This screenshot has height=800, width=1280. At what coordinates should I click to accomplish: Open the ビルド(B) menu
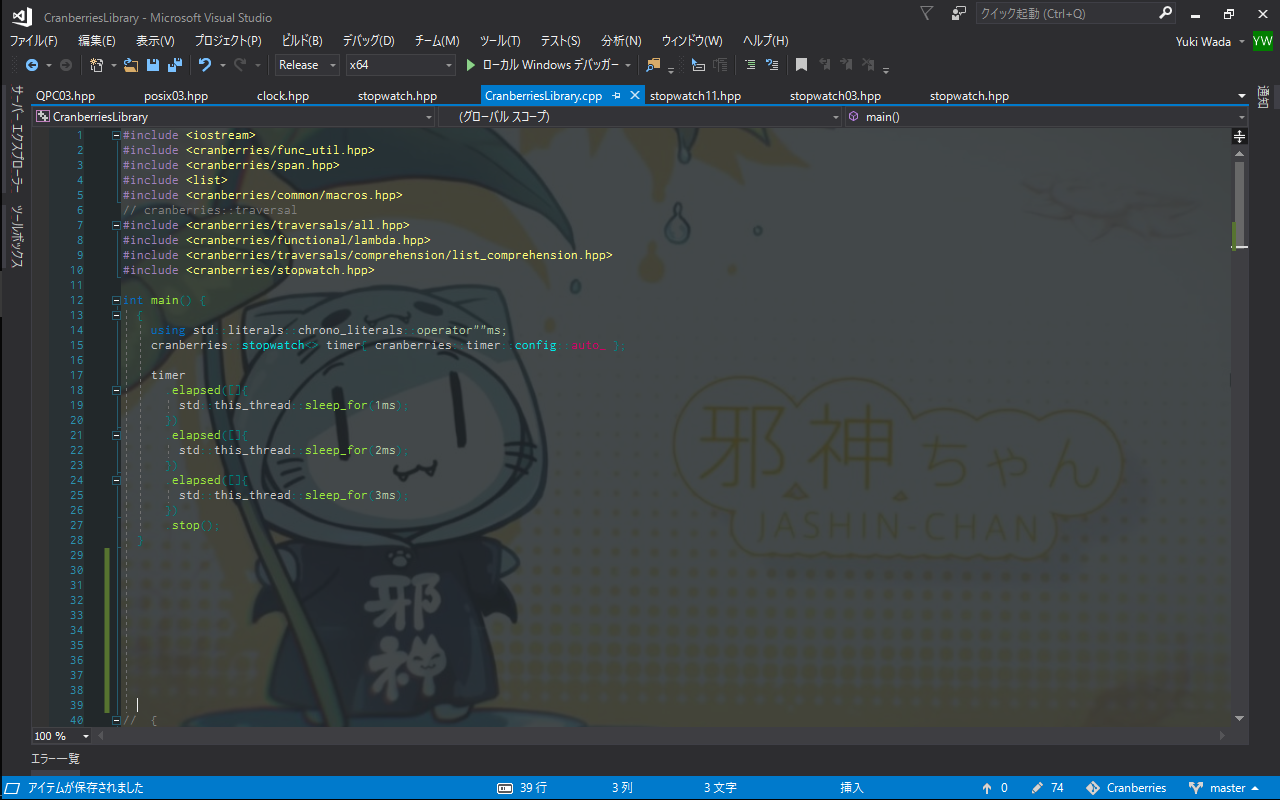(302, 41)
